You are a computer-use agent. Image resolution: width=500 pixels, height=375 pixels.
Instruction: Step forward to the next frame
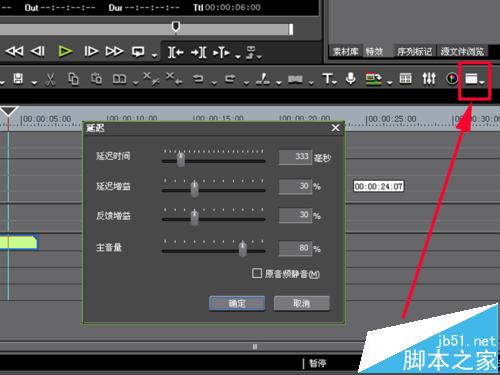coord(91,51)
